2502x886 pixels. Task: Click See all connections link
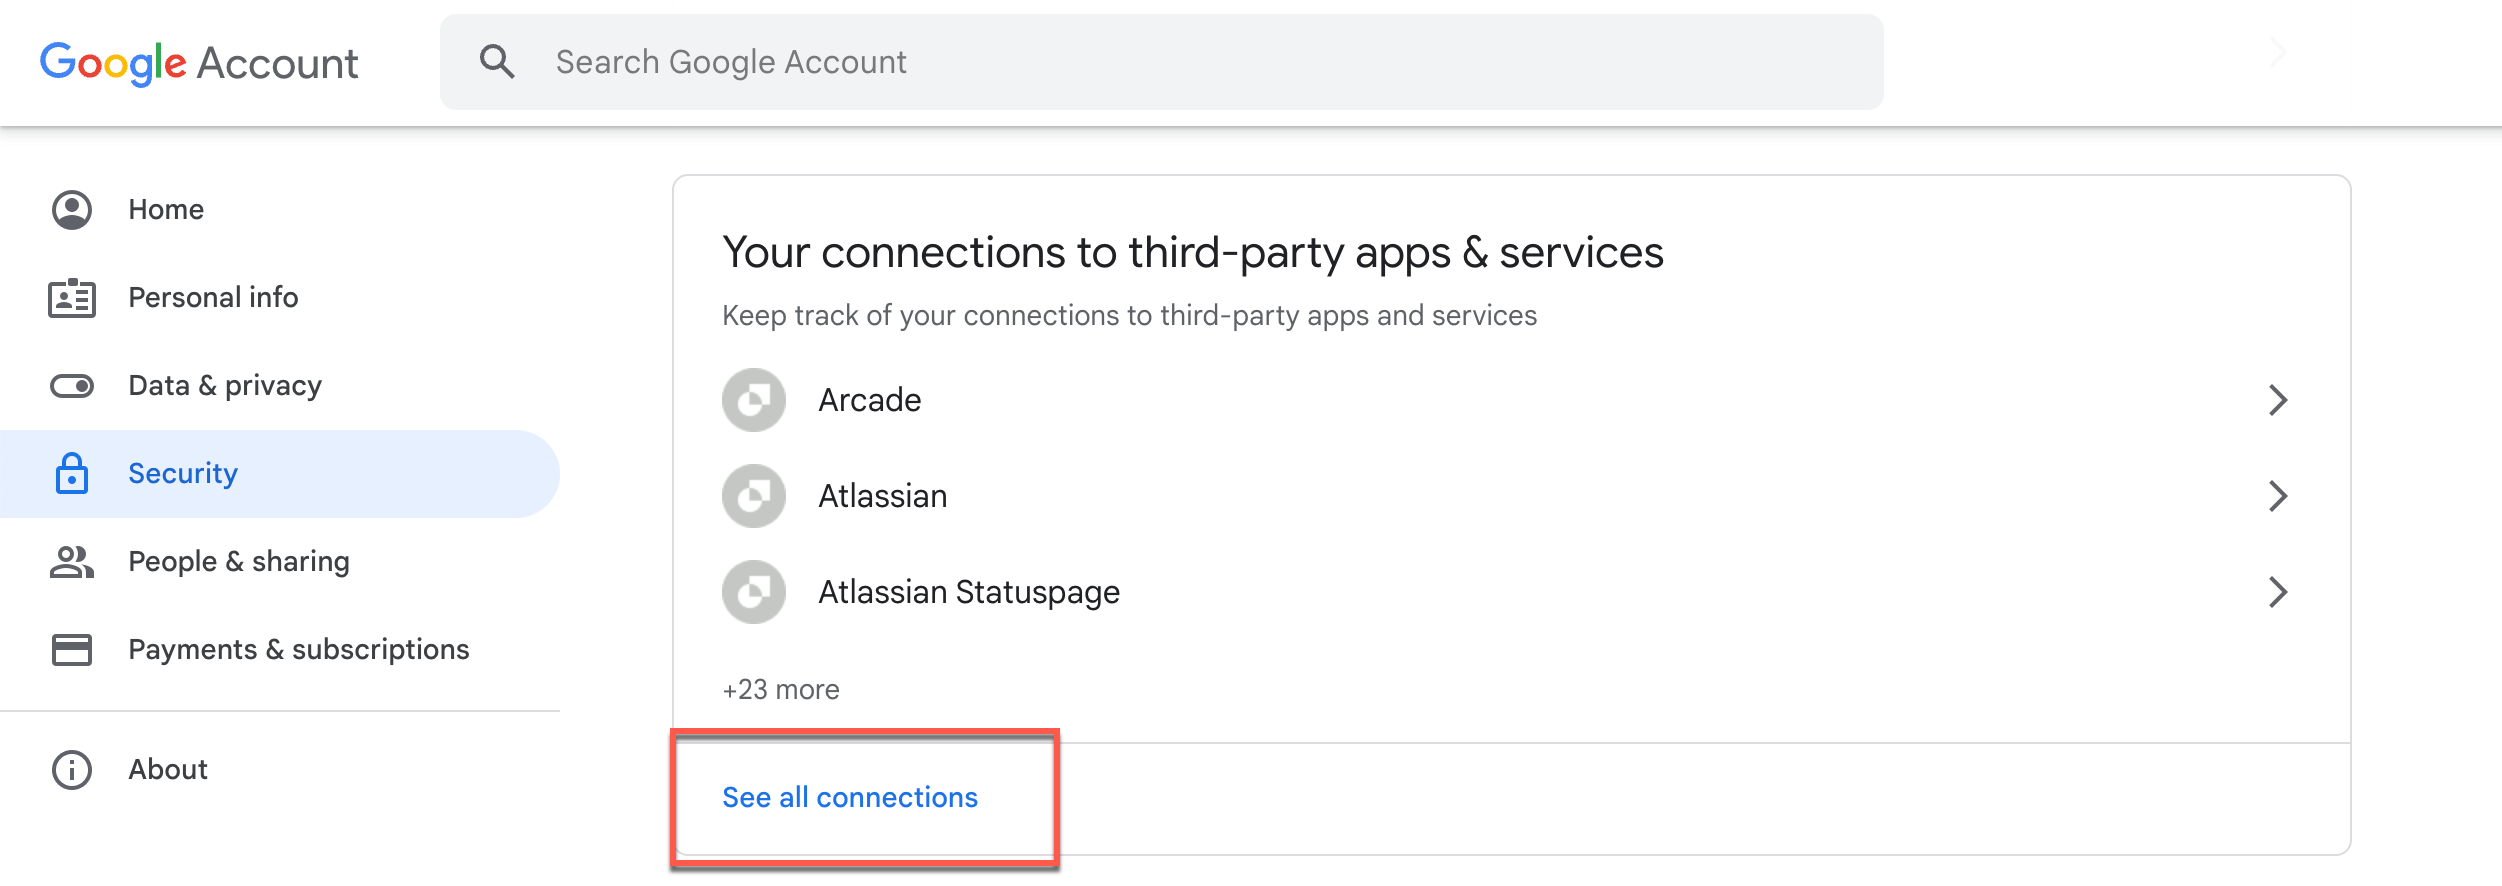pos(850,798)
